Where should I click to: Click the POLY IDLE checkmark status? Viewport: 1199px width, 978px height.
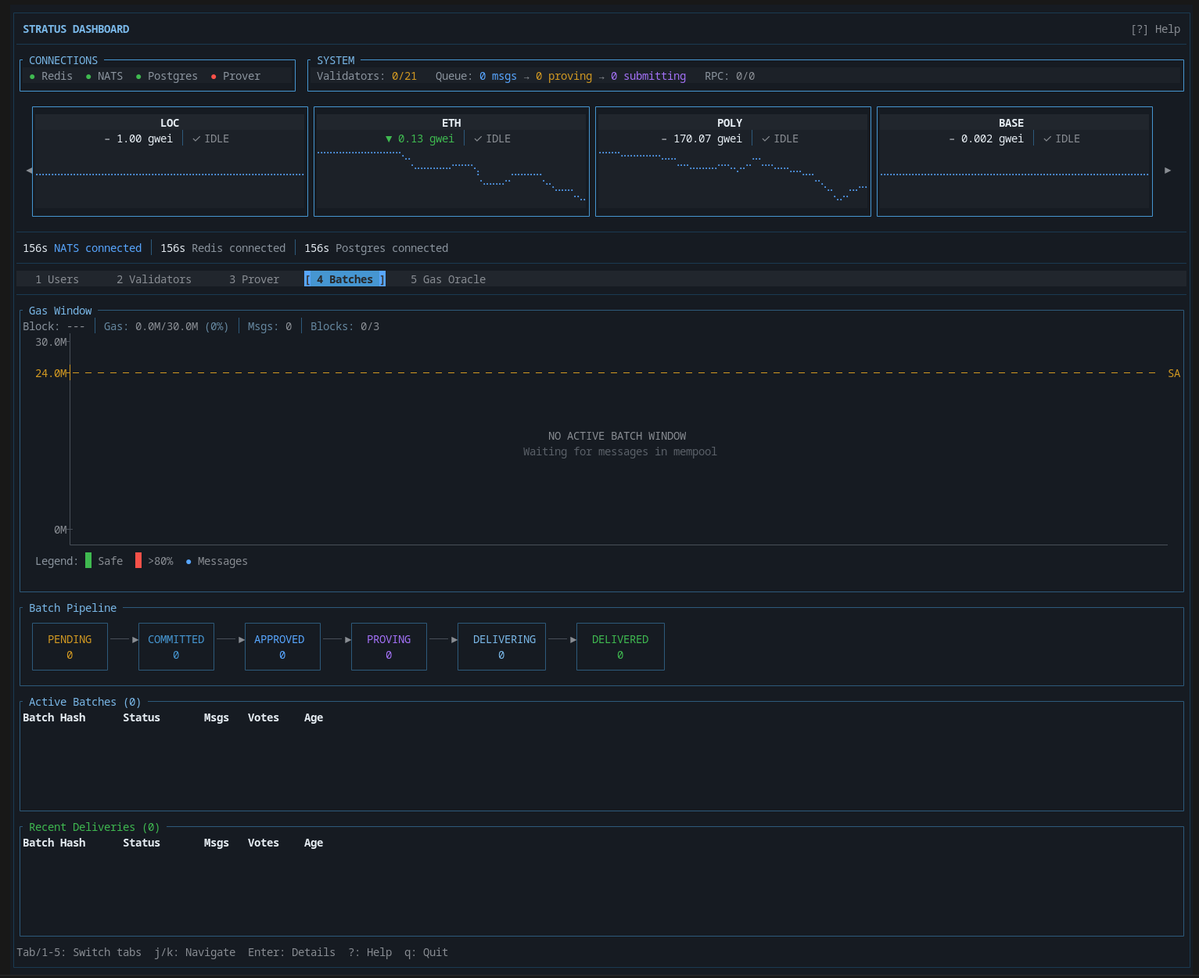point(779,138)
